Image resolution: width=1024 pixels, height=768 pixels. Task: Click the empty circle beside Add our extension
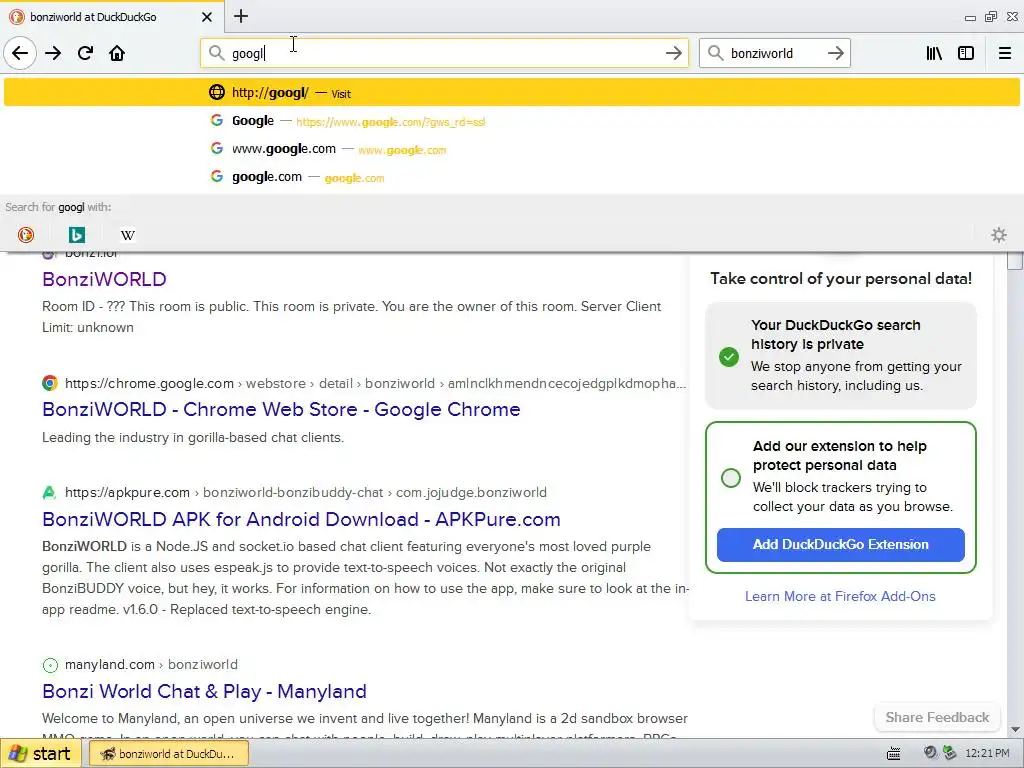coord(731,477)
